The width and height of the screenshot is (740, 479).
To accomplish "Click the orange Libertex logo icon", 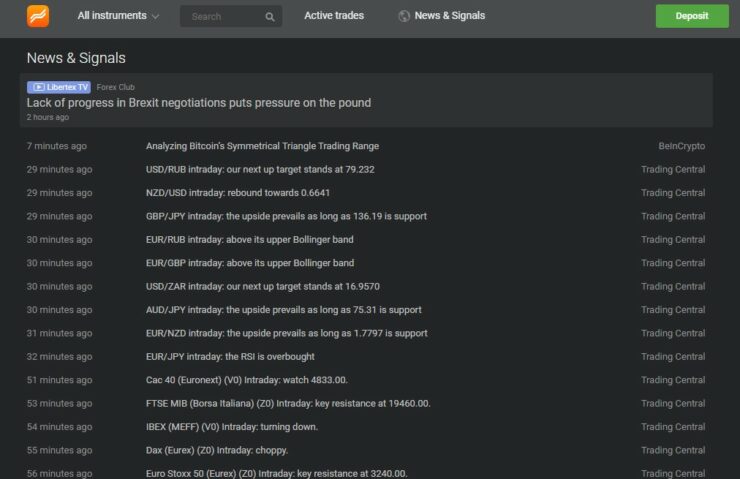I will 38,16.
